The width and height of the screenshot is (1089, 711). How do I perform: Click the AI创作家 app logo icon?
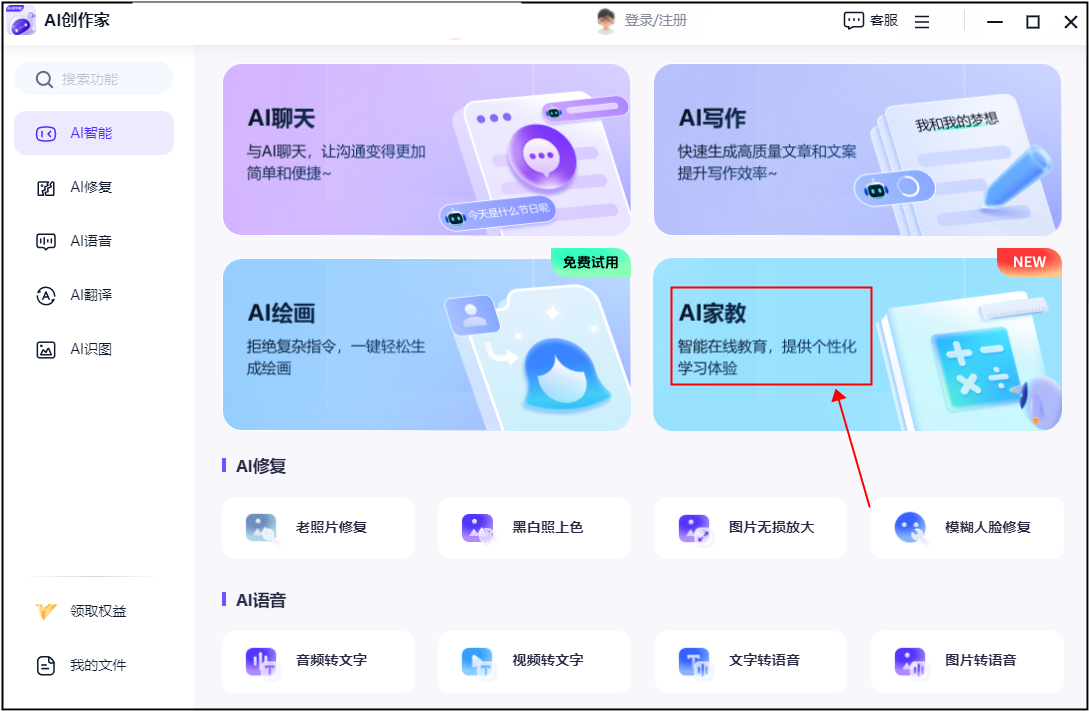tap(21, 21)
